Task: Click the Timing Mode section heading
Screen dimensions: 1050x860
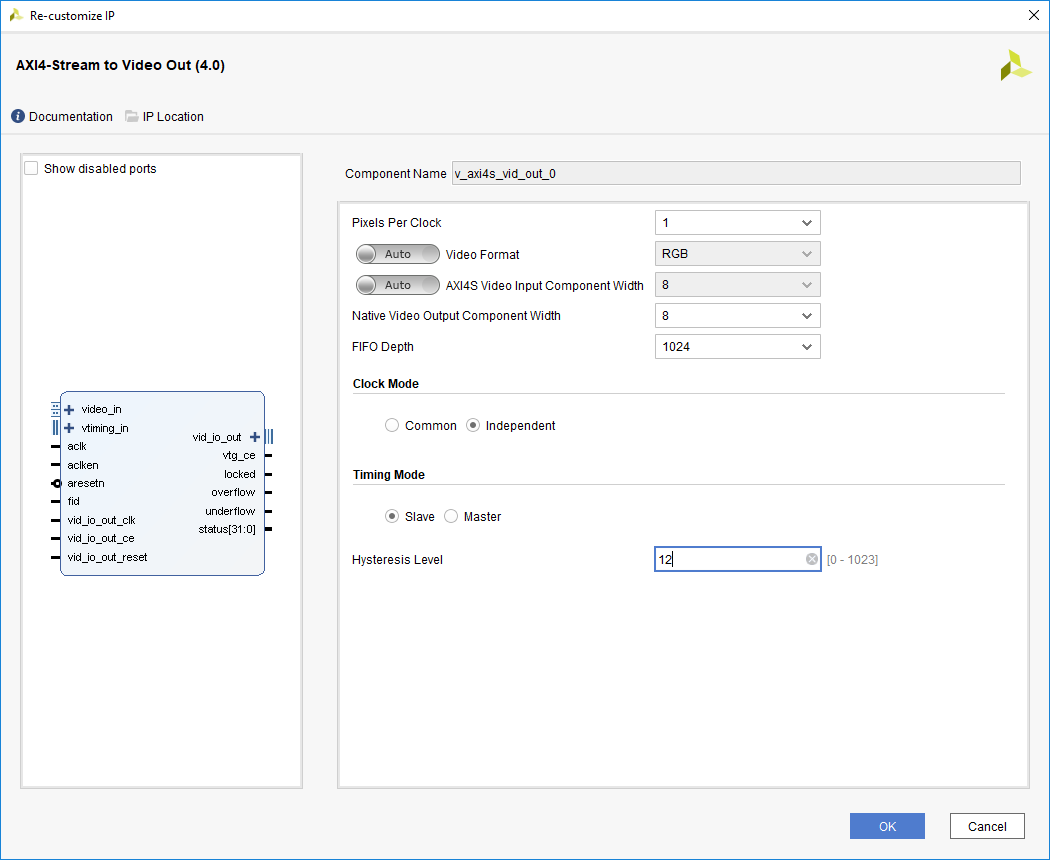Action: [389, 475]
